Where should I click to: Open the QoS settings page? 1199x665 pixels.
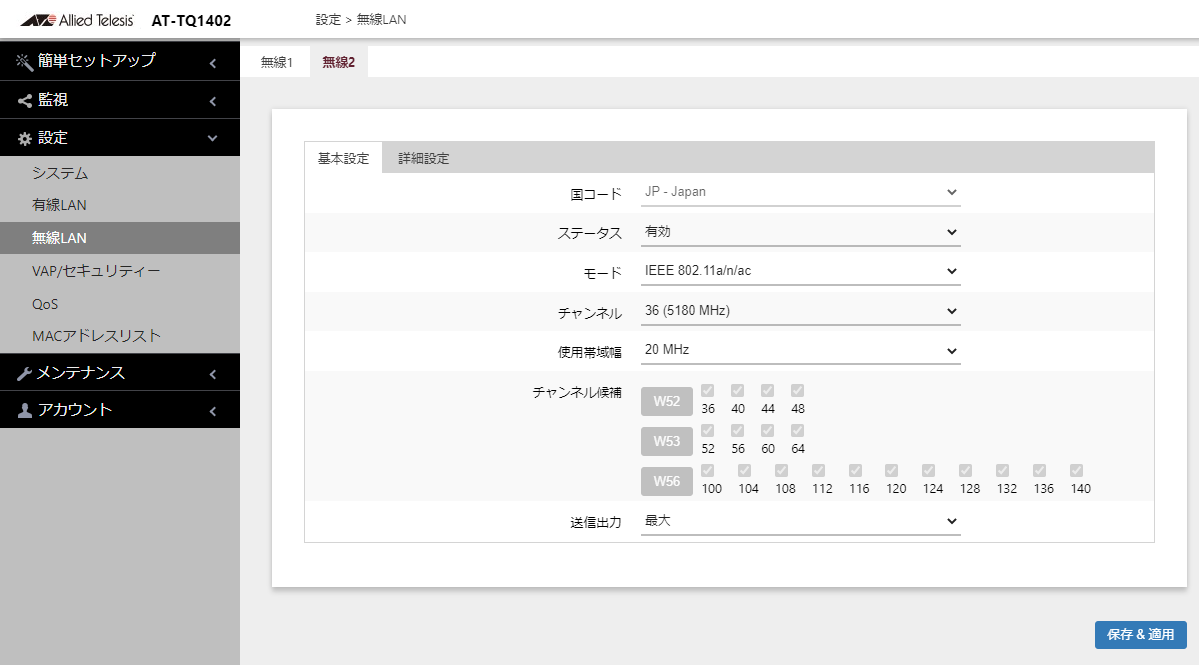[x=120, y=303]
